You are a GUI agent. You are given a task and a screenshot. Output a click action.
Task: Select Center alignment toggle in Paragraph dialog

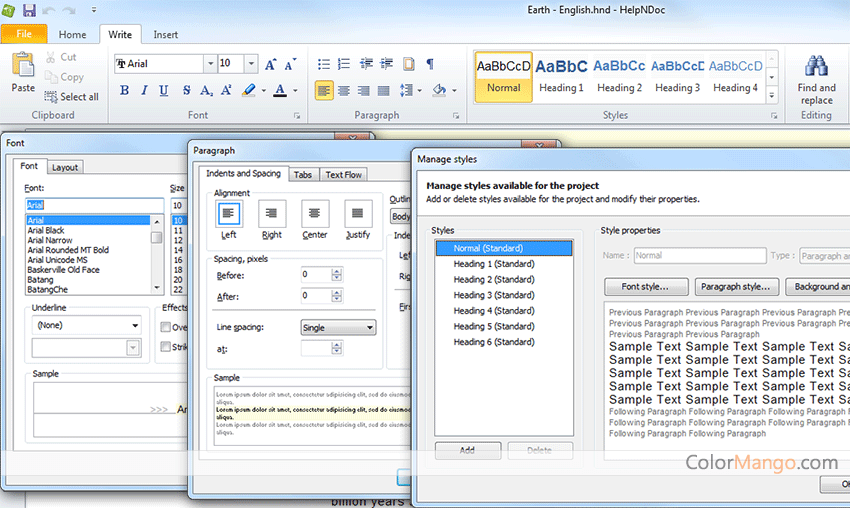pos(315,213)
